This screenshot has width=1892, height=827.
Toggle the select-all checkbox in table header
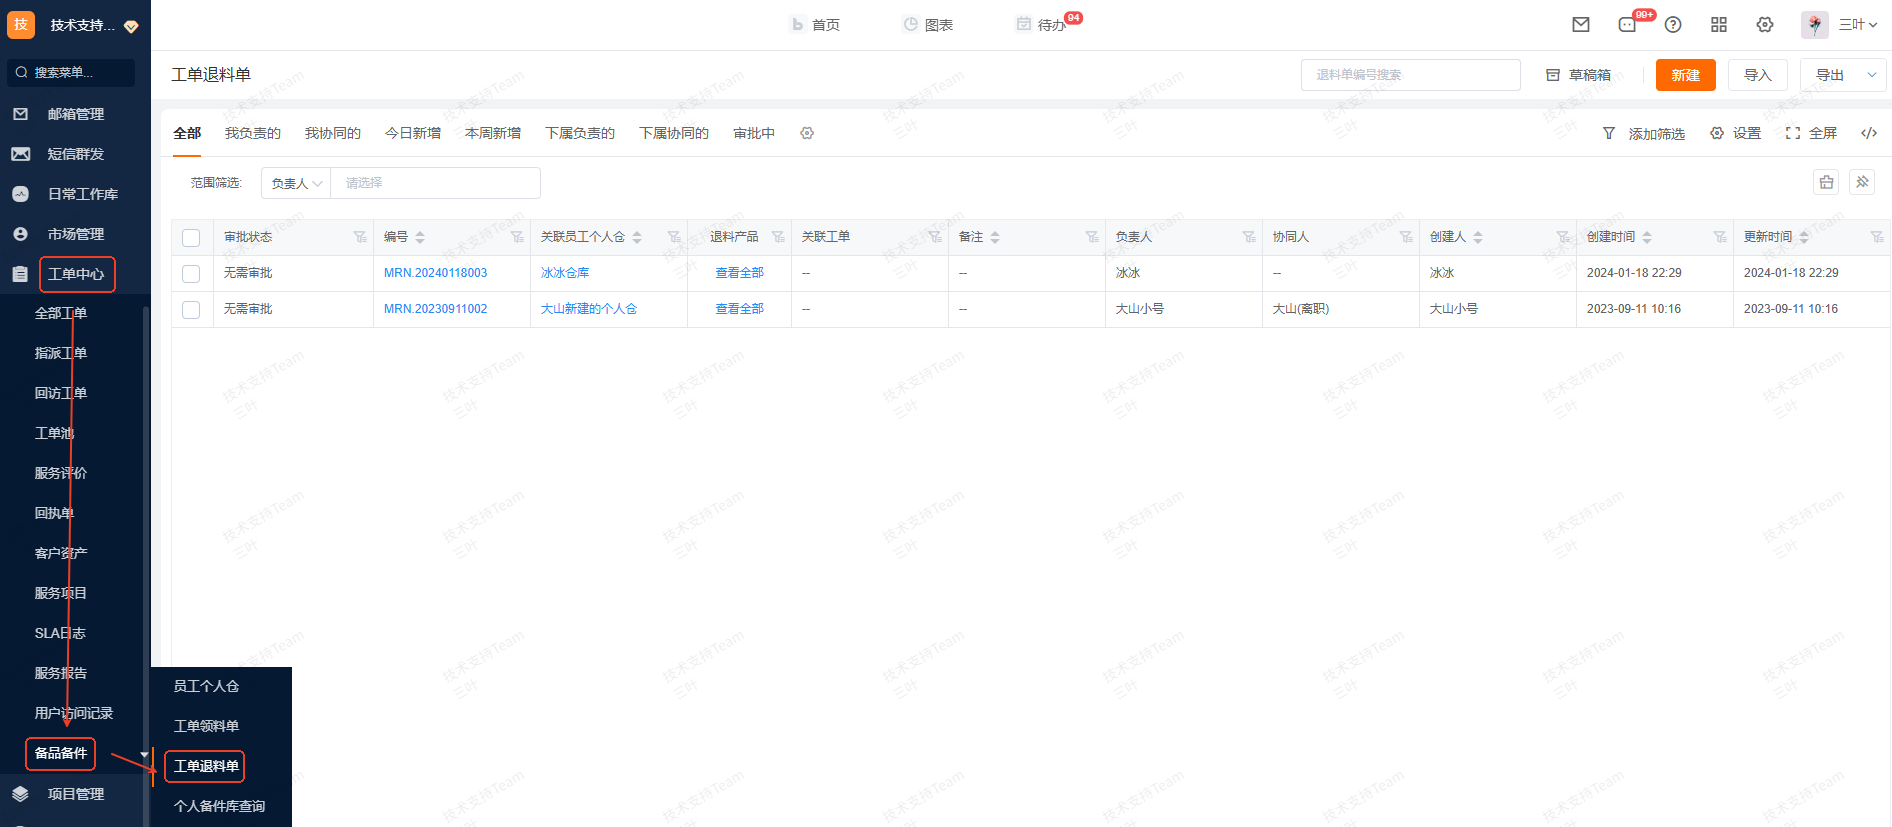[x=191, y=237]
